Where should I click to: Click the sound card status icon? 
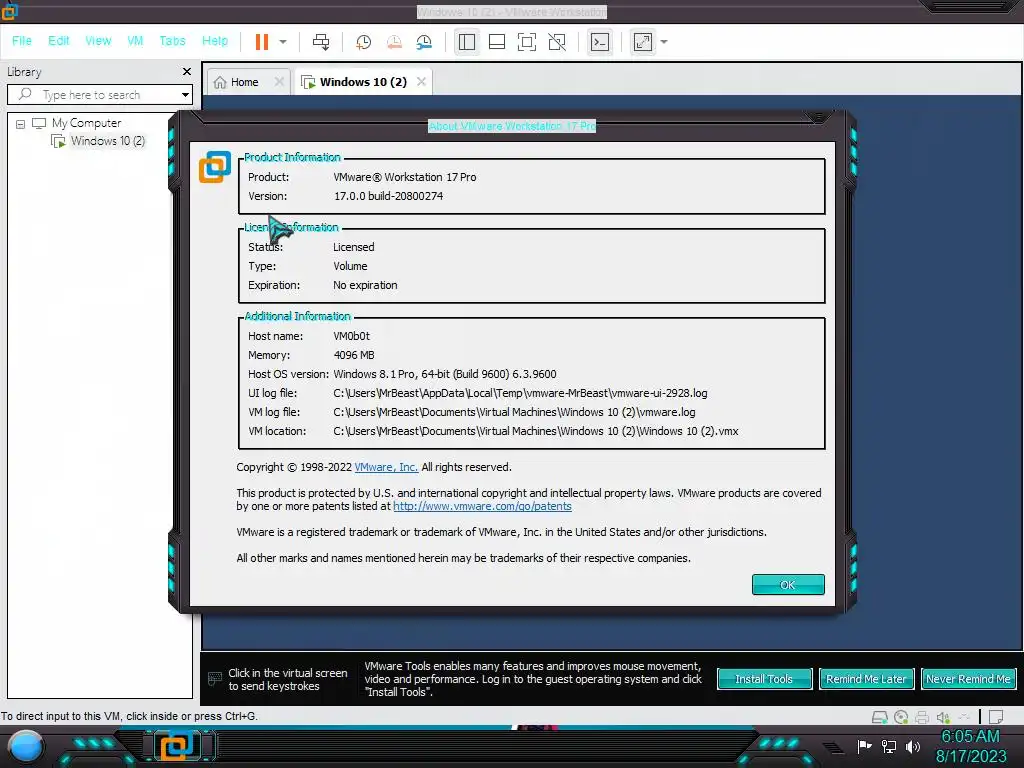pos(943,717)
